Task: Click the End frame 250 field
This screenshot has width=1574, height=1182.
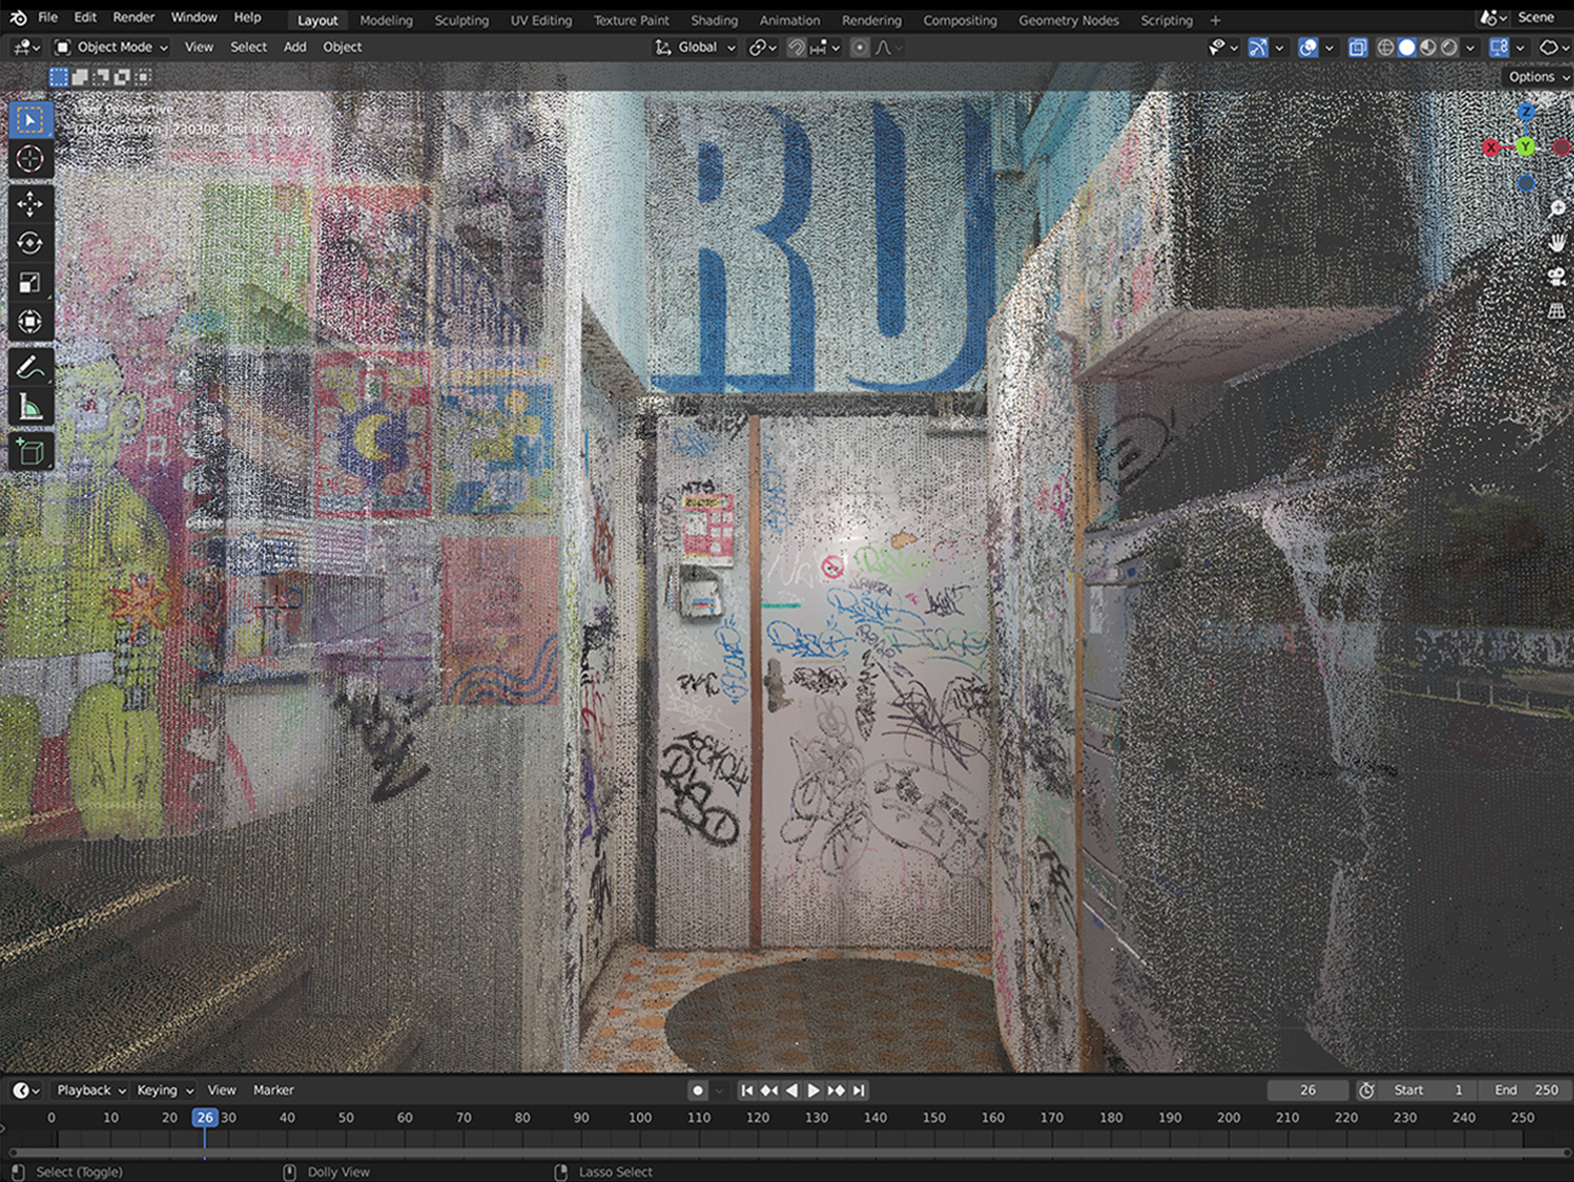Action: click(x=1526, y=1090)
